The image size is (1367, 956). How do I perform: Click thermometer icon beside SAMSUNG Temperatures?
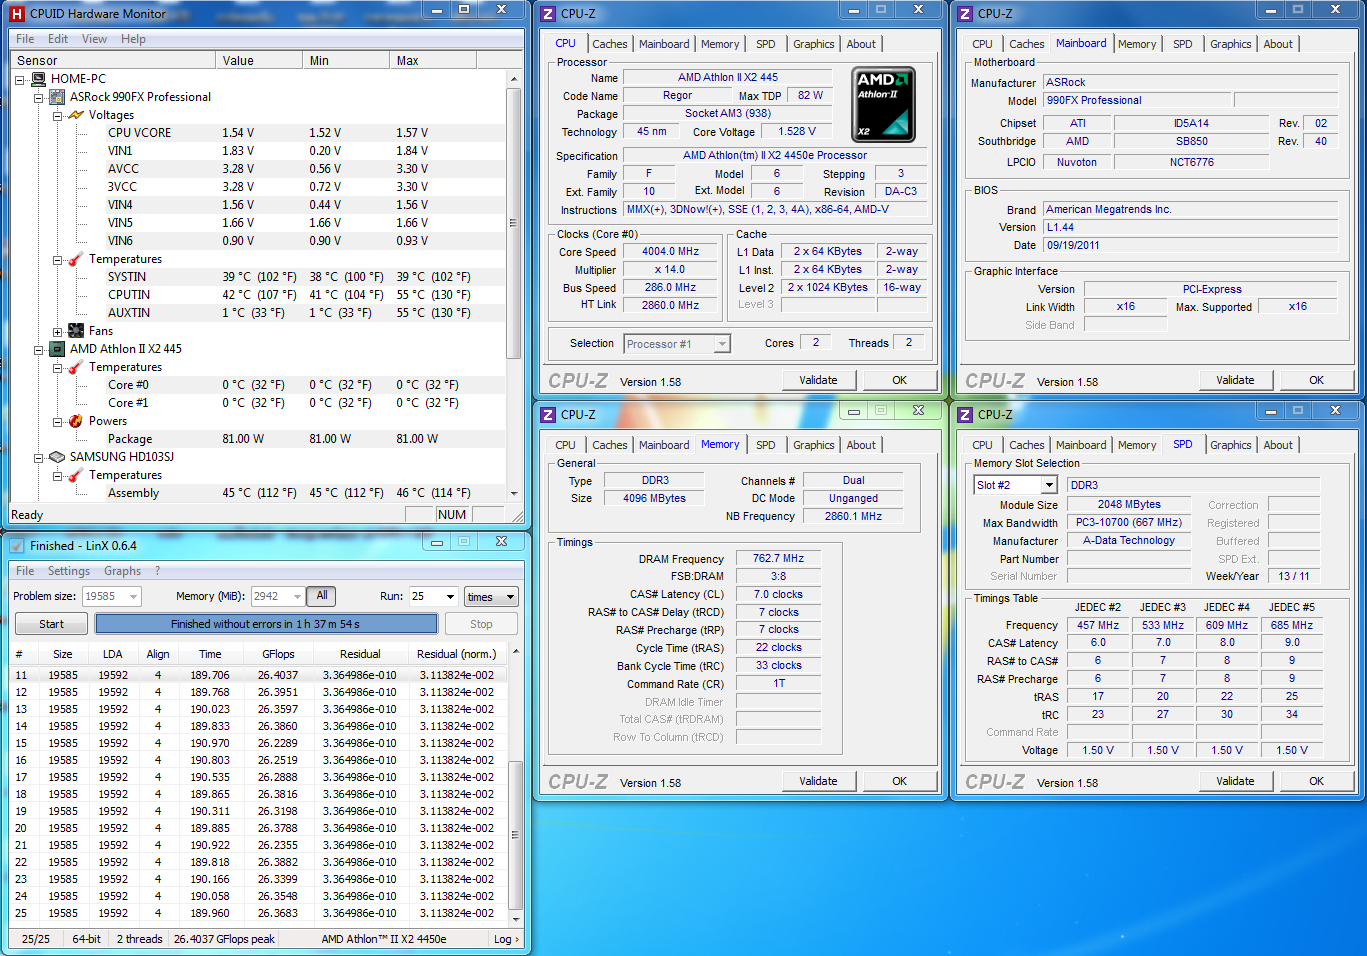tap(76, 475)
